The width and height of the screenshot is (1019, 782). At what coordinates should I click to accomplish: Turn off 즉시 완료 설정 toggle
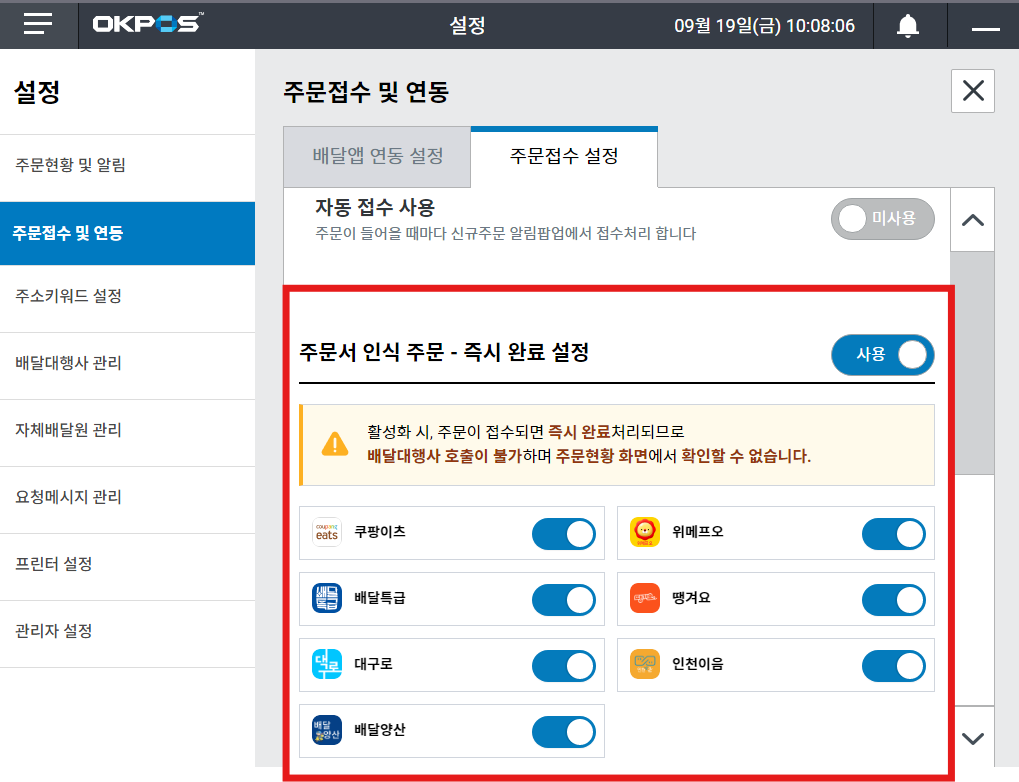tap(882, 355)
